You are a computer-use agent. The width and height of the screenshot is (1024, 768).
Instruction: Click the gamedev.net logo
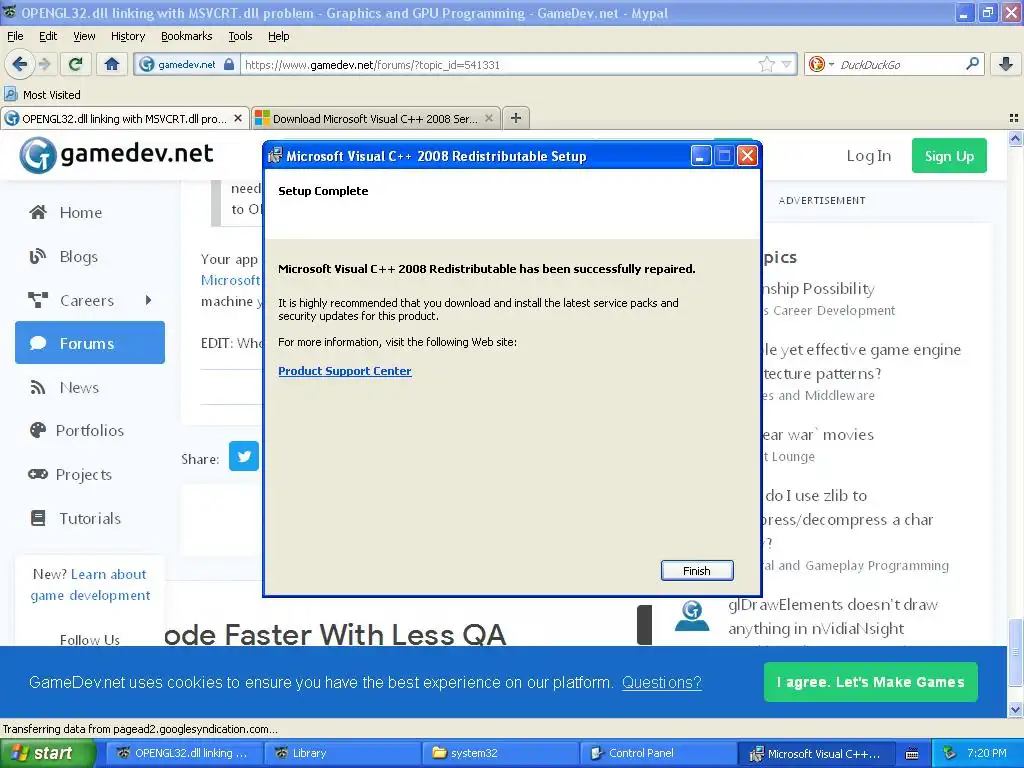[x=116, y=155]
